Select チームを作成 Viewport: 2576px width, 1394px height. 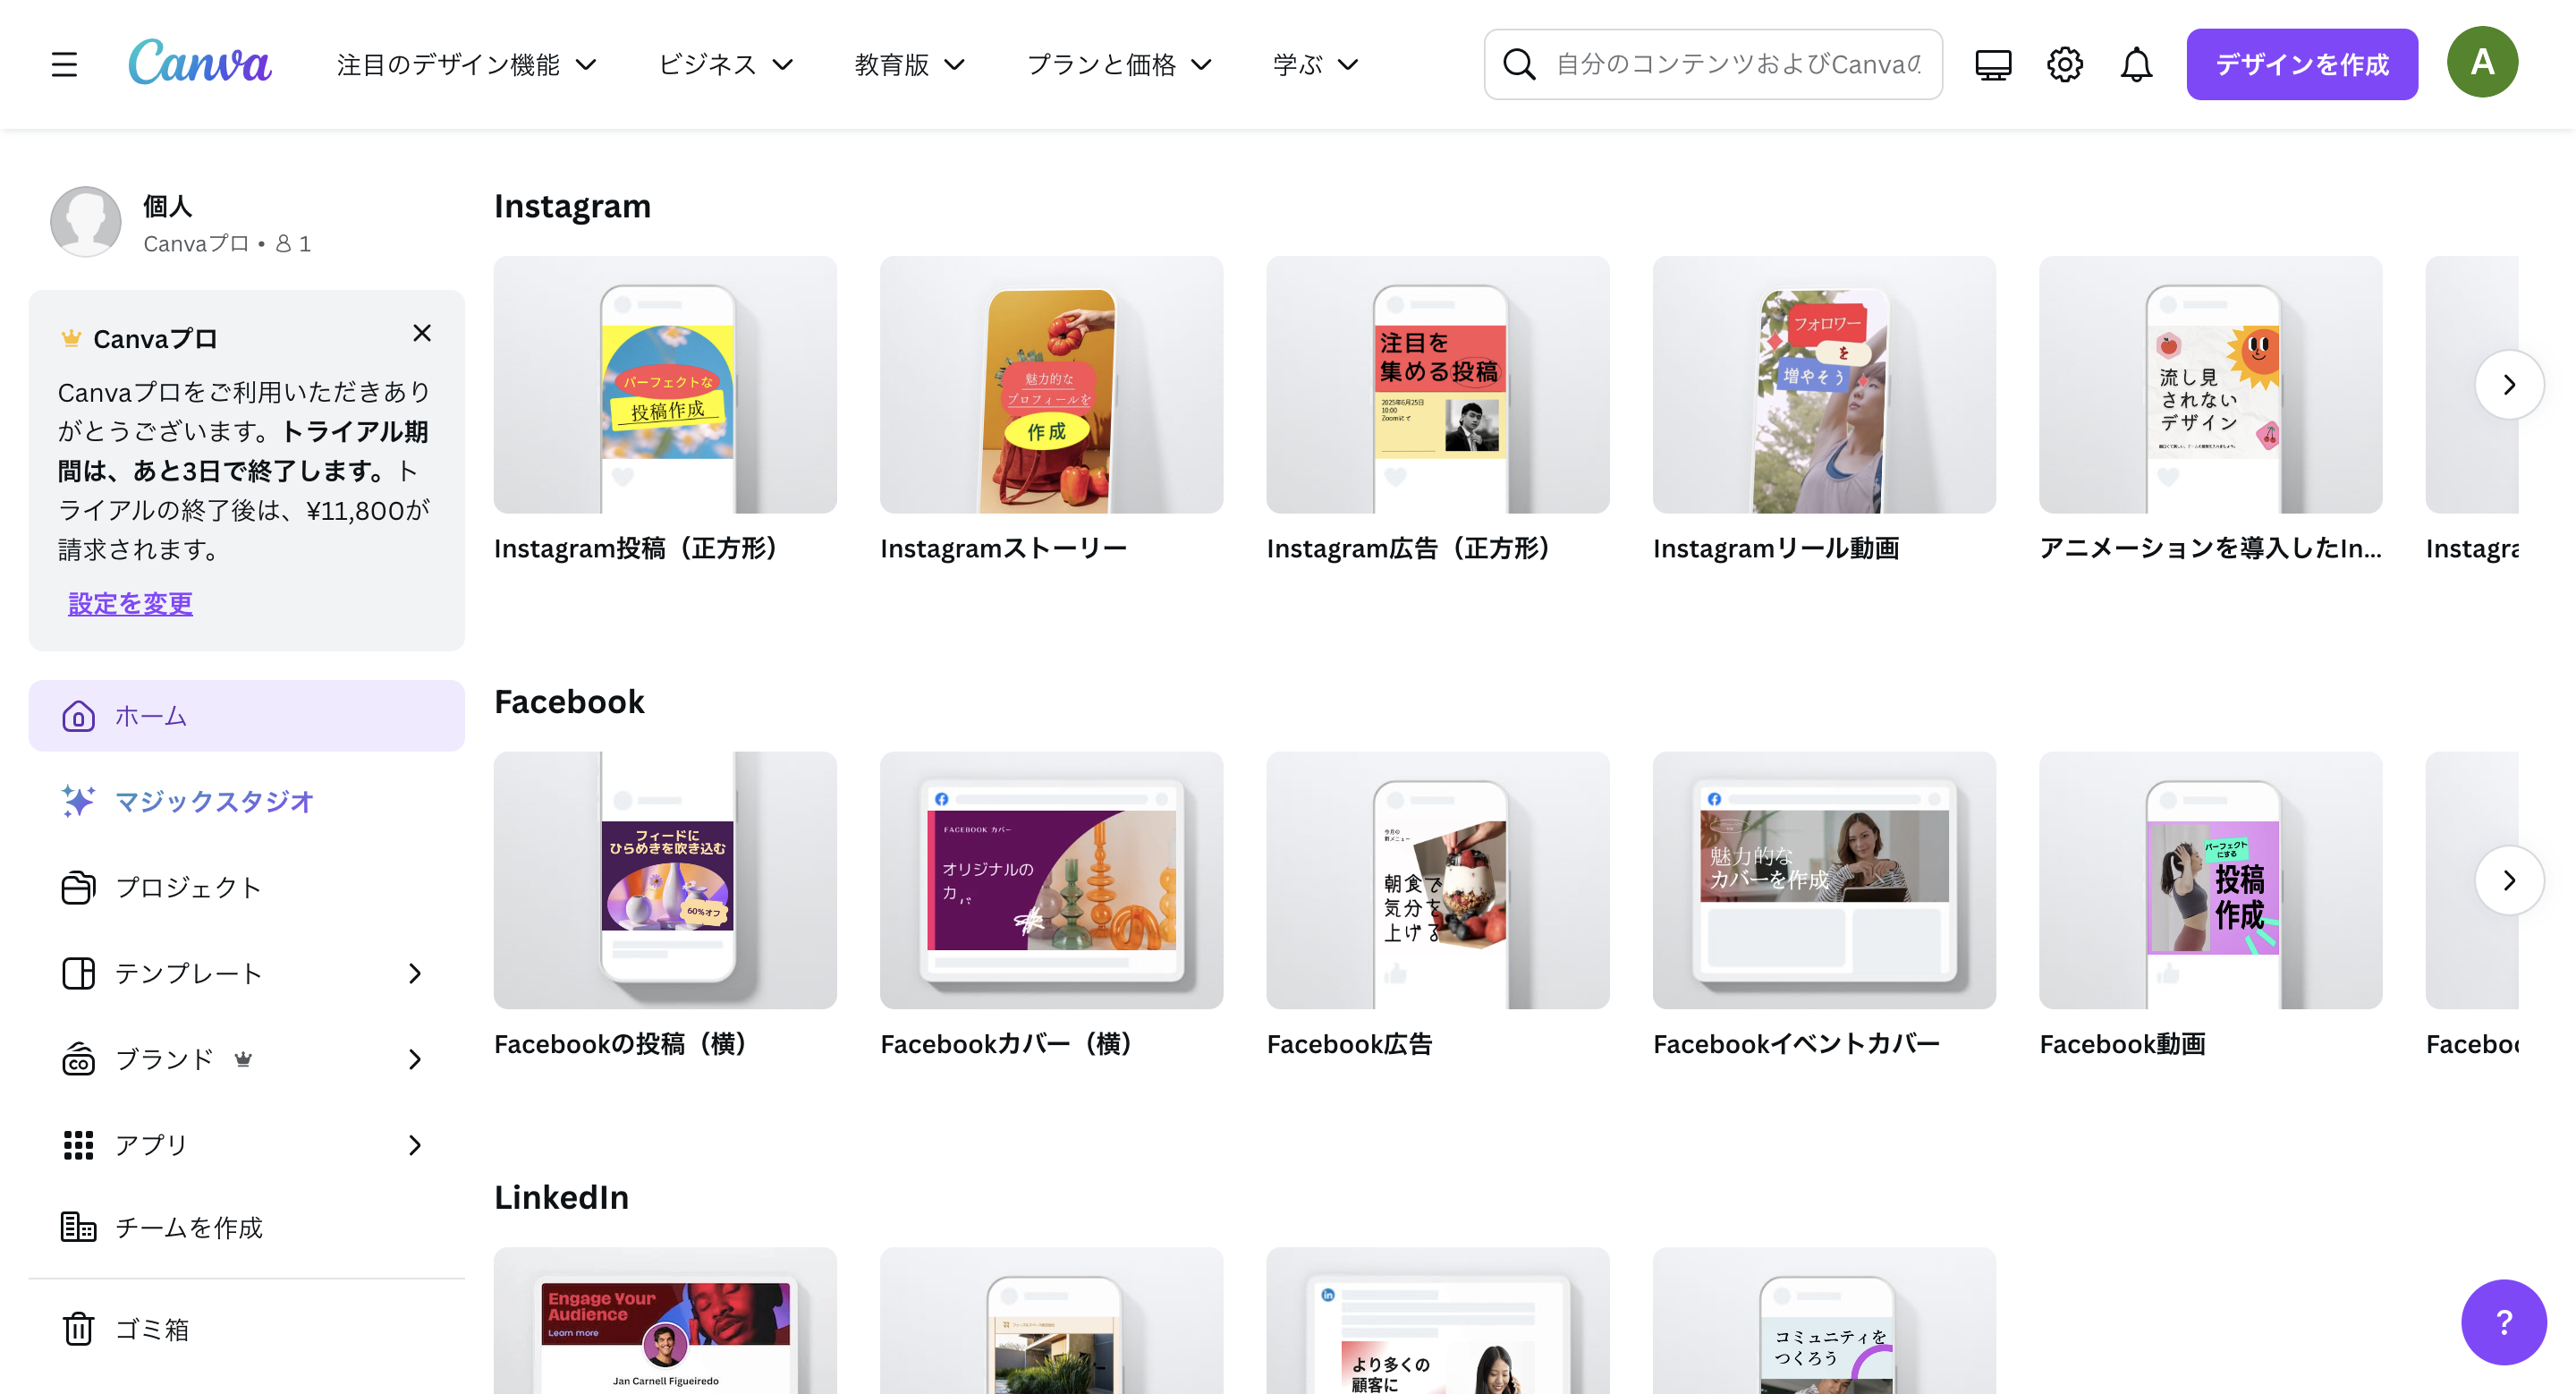(x=246, y=1227)
